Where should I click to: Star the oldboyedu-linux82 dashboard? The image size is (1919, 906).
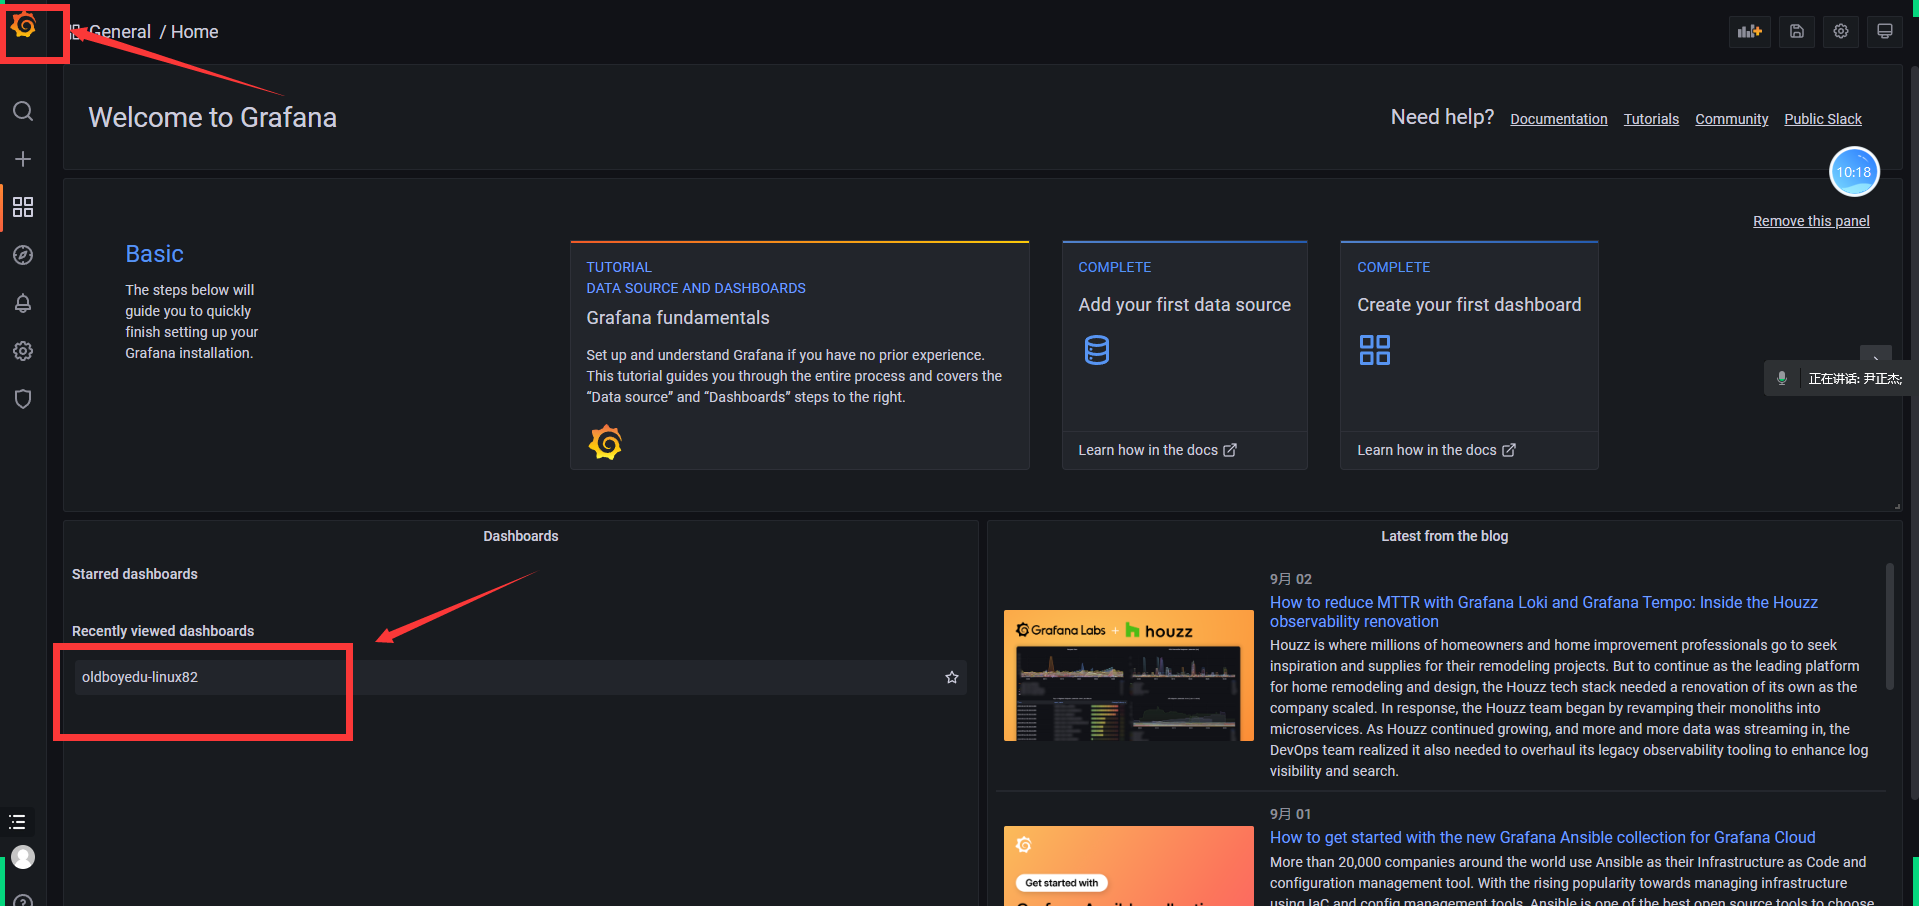click(x=952, y=677)
